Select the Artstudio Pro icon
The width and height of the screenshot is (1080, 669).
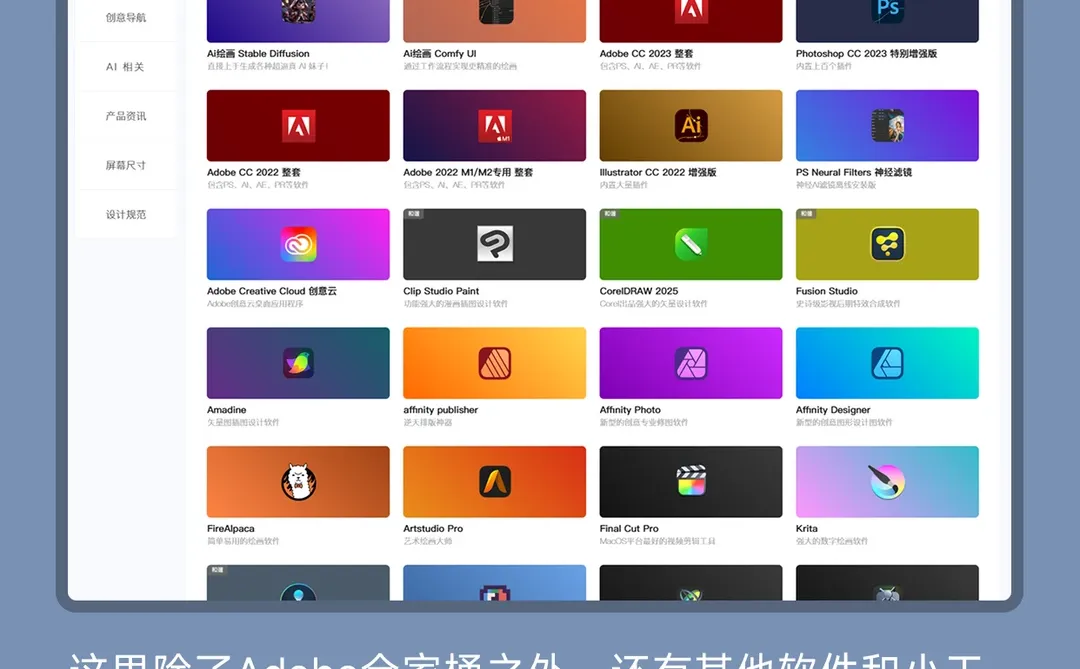pos(494,481)
